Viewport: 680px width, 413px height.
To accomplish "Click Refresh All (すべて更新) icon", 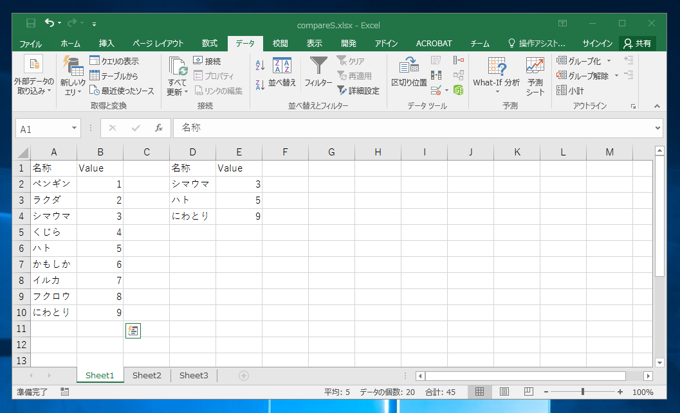I will pyautogui.click(x=178, y=66).
